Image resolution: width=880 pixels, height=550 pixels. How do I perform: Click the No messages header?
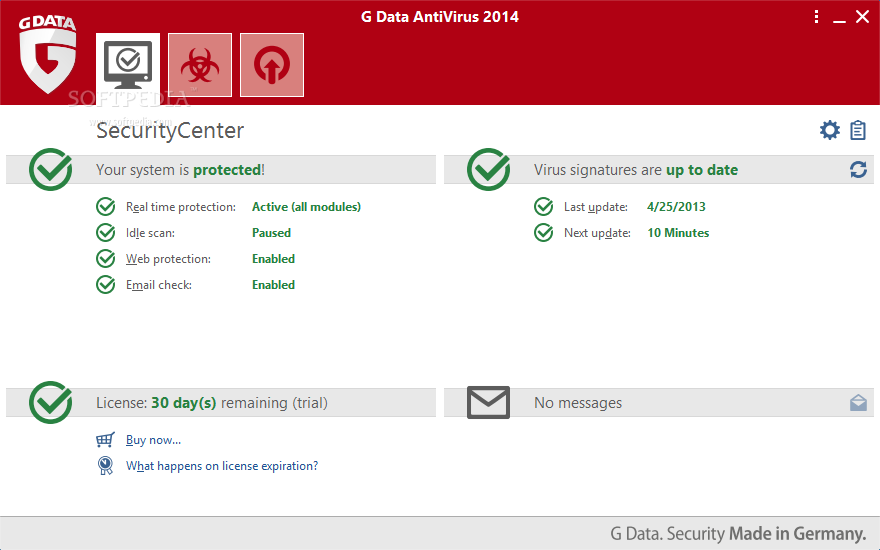(578, 403)
